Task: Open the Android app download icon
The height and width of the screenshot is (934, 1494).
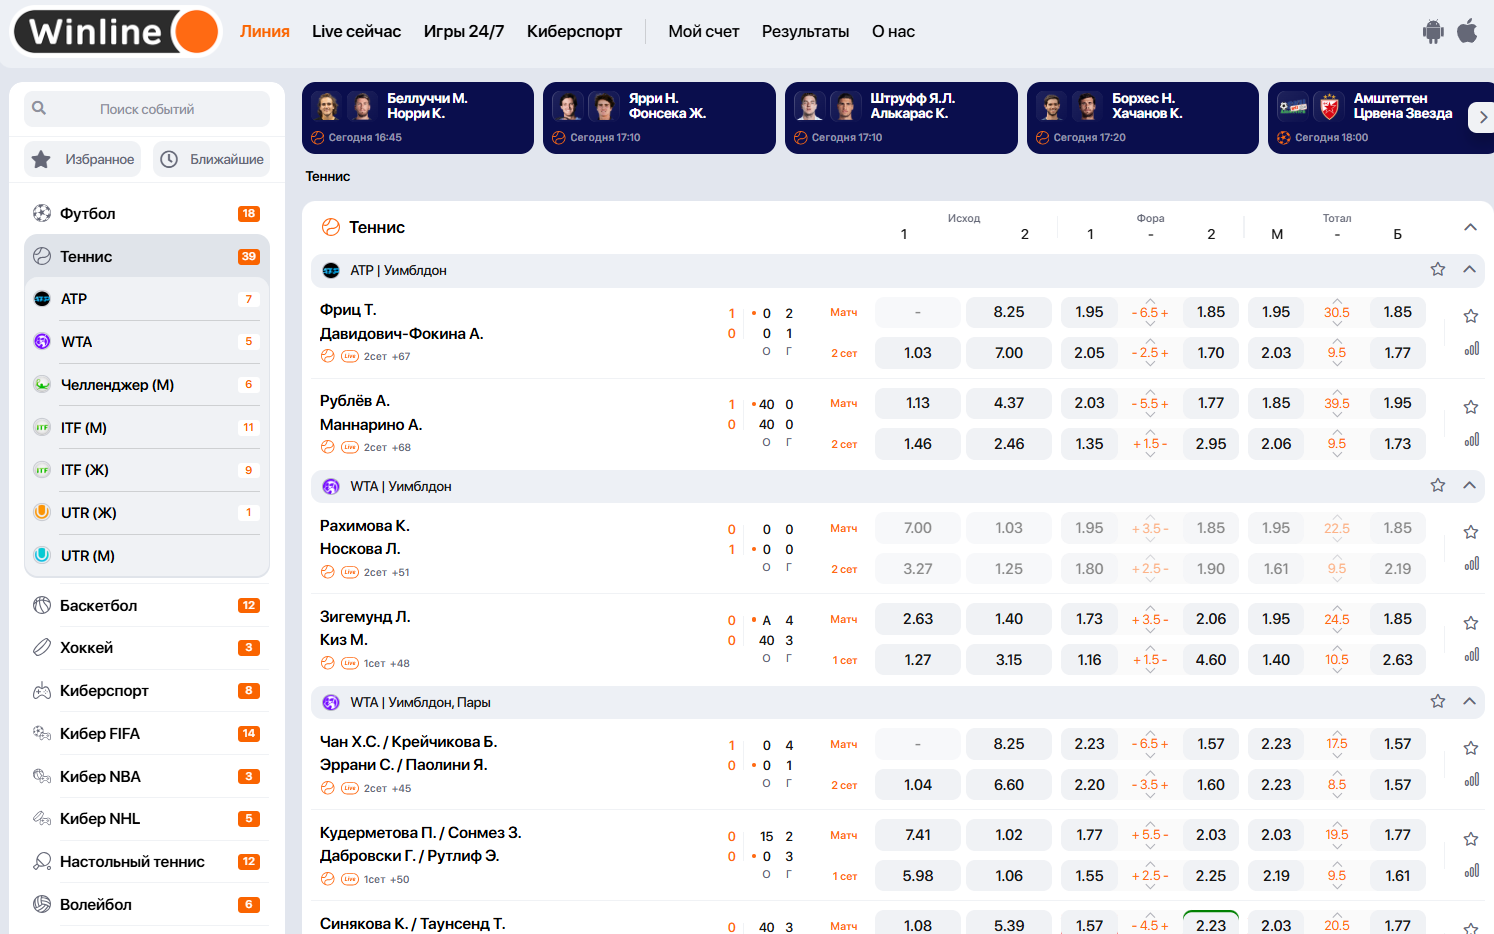Action: pos(1433,32)
